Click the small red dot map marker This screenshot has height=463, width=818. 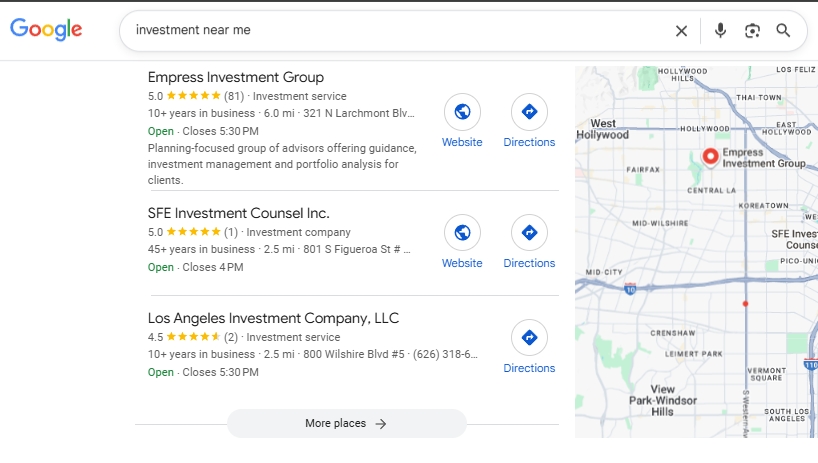click(x=745, y=303)
